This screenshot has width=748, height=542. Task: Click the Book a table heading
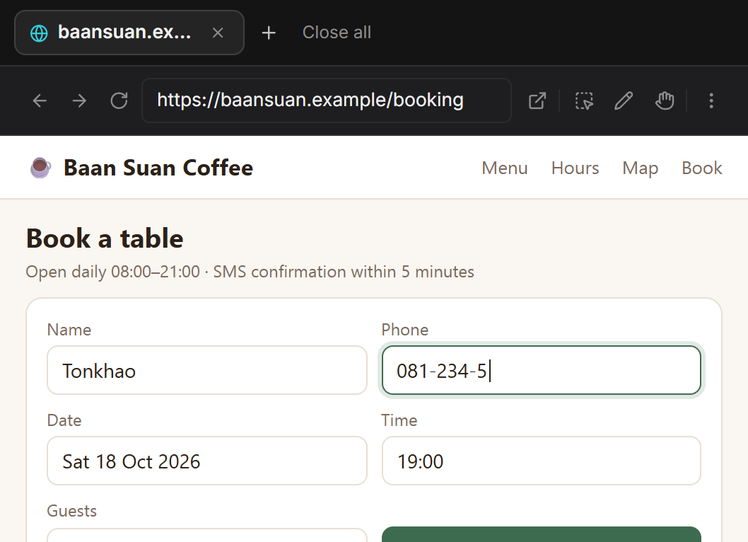(x=104, y=239)
